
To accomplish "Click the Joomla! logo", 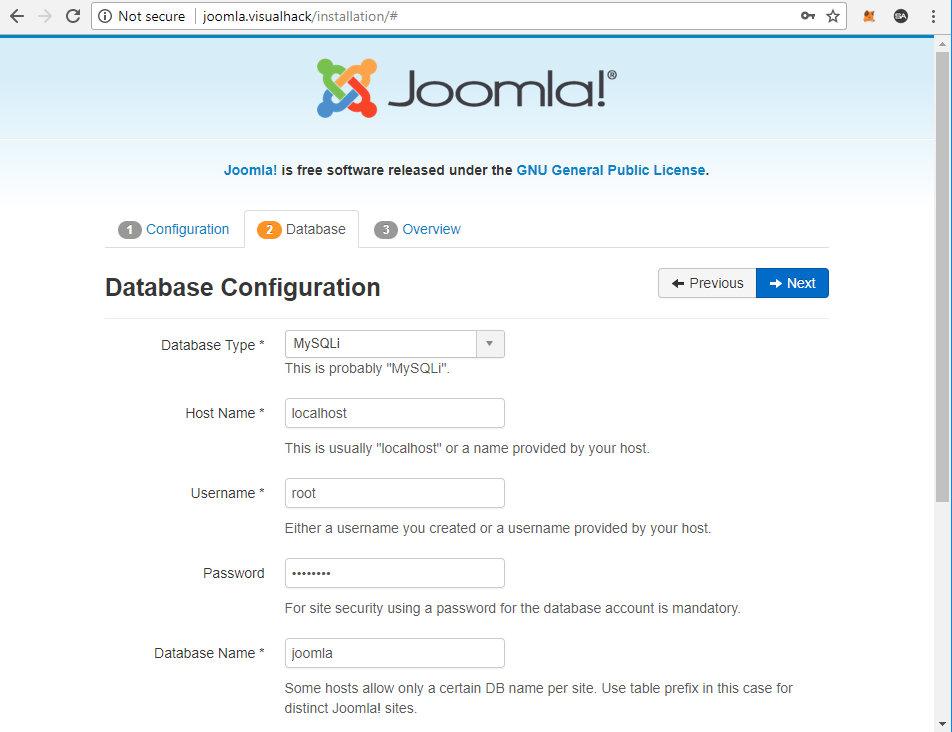I will [x=467, y=88].
